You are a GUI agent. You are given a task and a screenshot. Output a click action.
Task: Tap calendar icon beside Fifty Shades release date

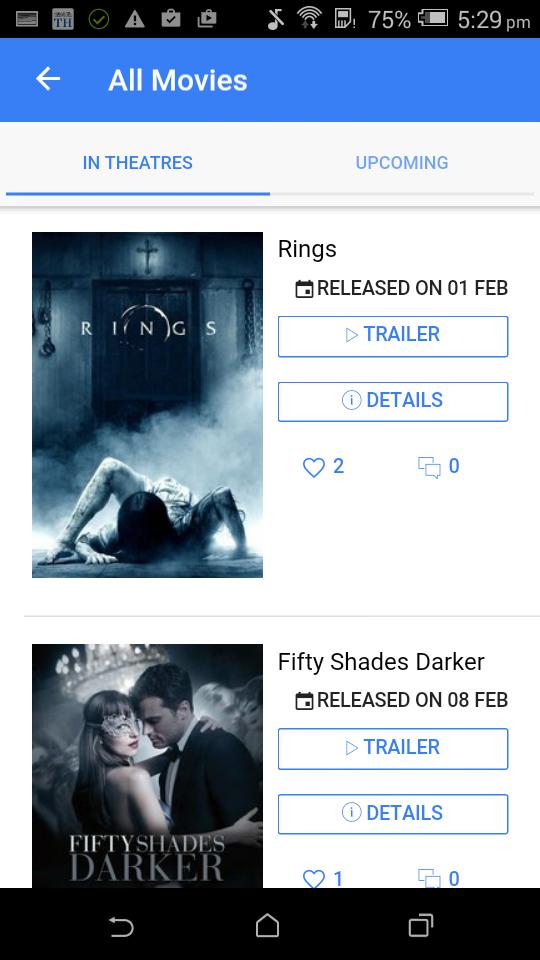(304, 701)
